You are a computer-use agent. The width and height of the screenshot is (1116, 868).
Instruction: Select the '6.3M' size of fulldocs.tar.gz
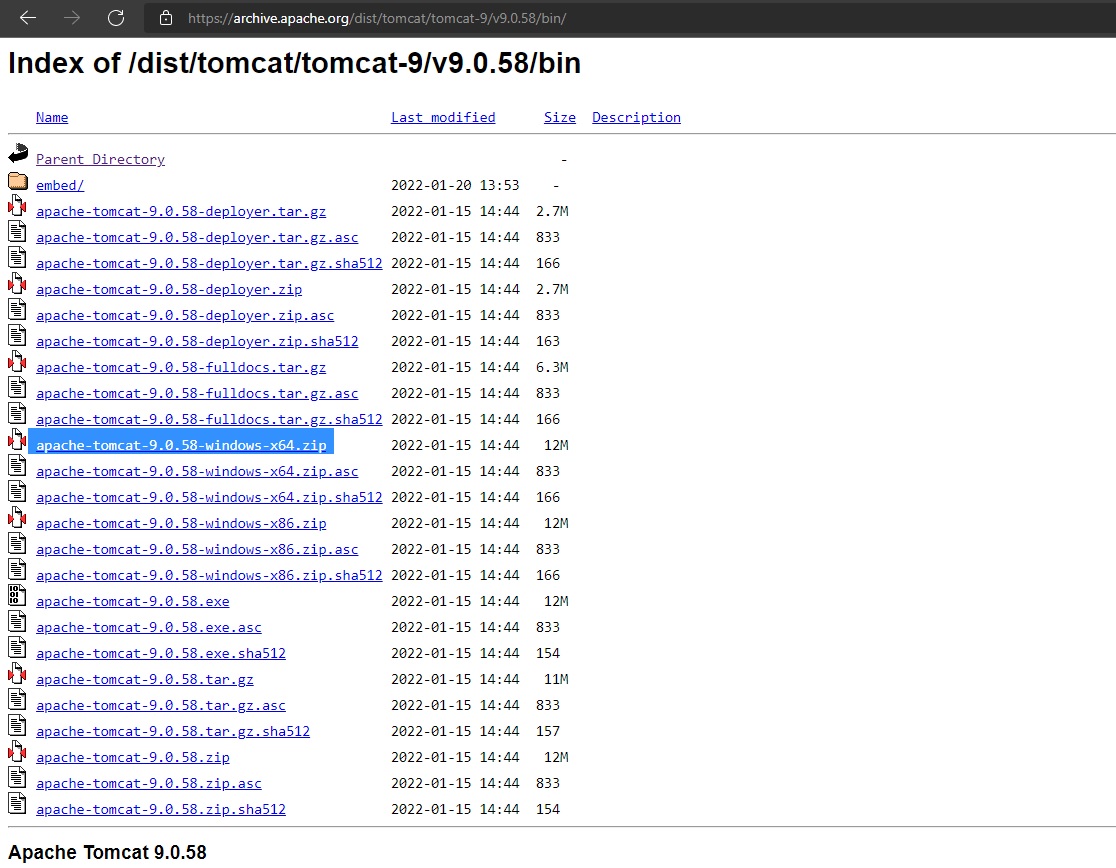[x=552, y=367]
